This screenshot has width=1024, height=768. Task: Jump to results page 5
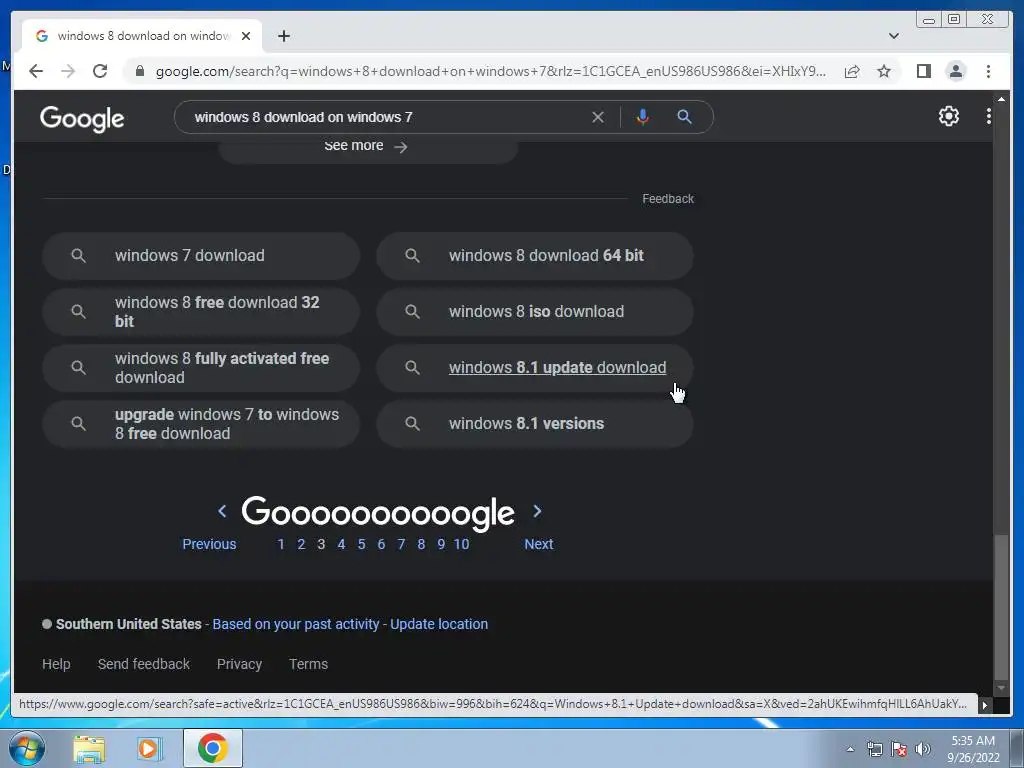pos(361,544)
